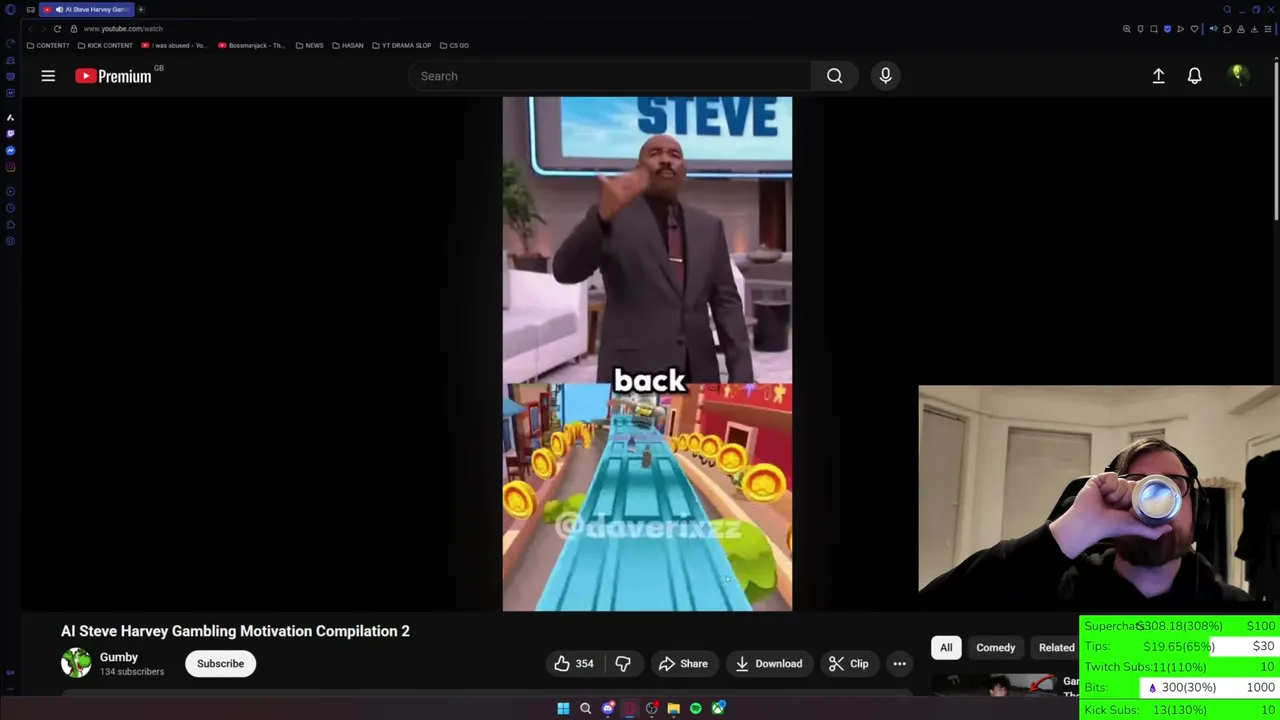Open the notifications bell
This screenshot has height=720, width=1280.
[1194, 76]
